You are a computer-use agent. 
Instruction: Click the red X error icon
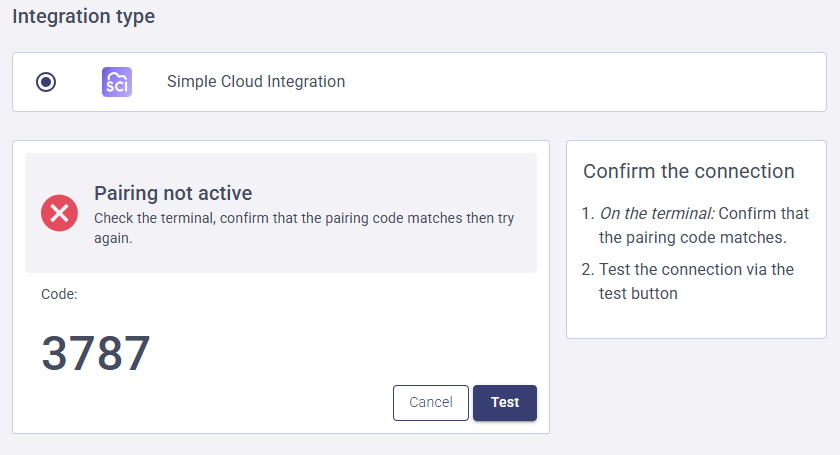(59, 212)
